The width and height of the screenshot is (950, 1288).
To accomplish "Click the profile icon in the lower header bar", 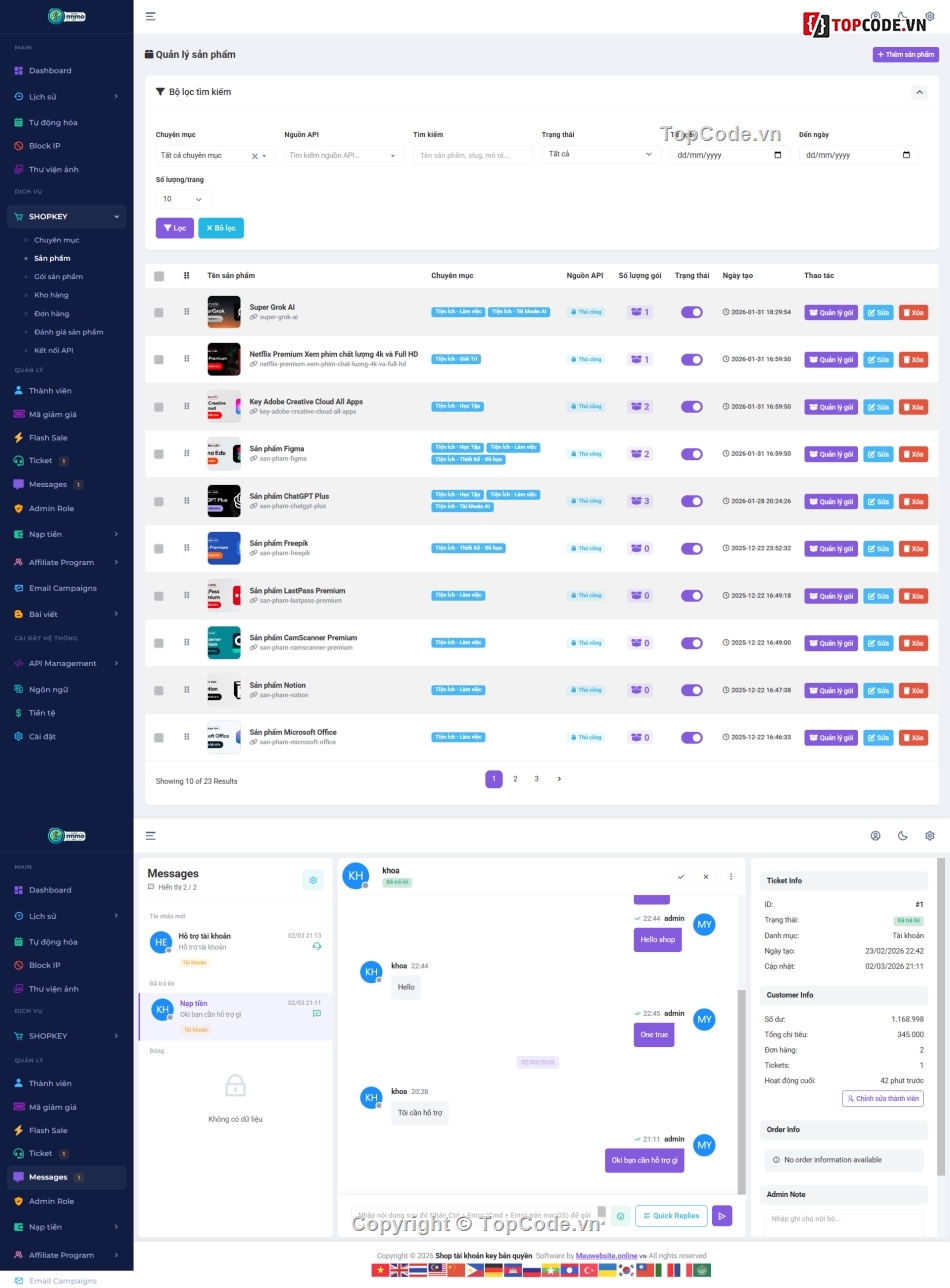I will pyautogui.click(x=877, y=836).
